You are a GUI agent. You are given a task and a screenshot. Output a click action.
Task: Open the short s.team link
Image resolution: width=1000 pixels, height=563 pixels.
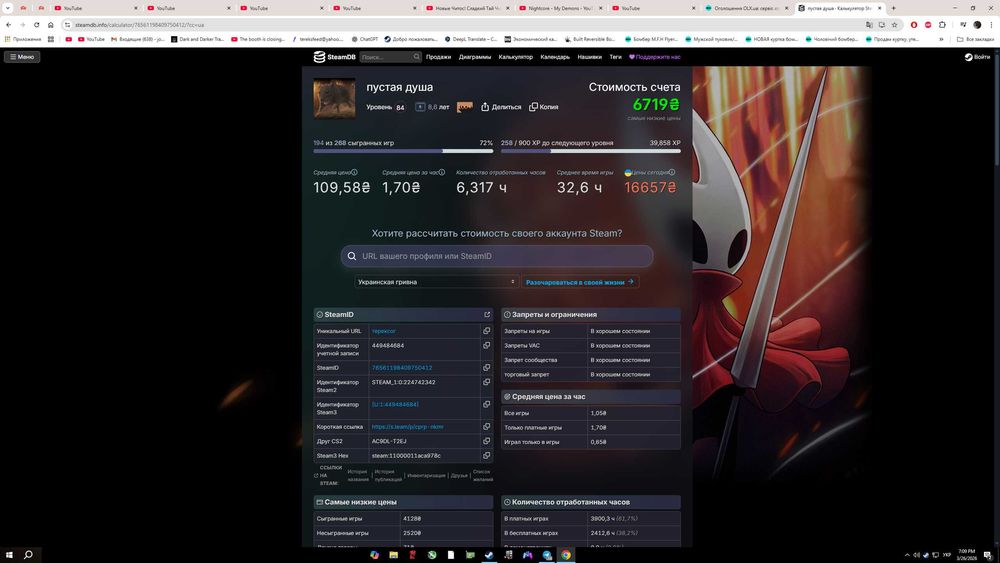[408, 427]
